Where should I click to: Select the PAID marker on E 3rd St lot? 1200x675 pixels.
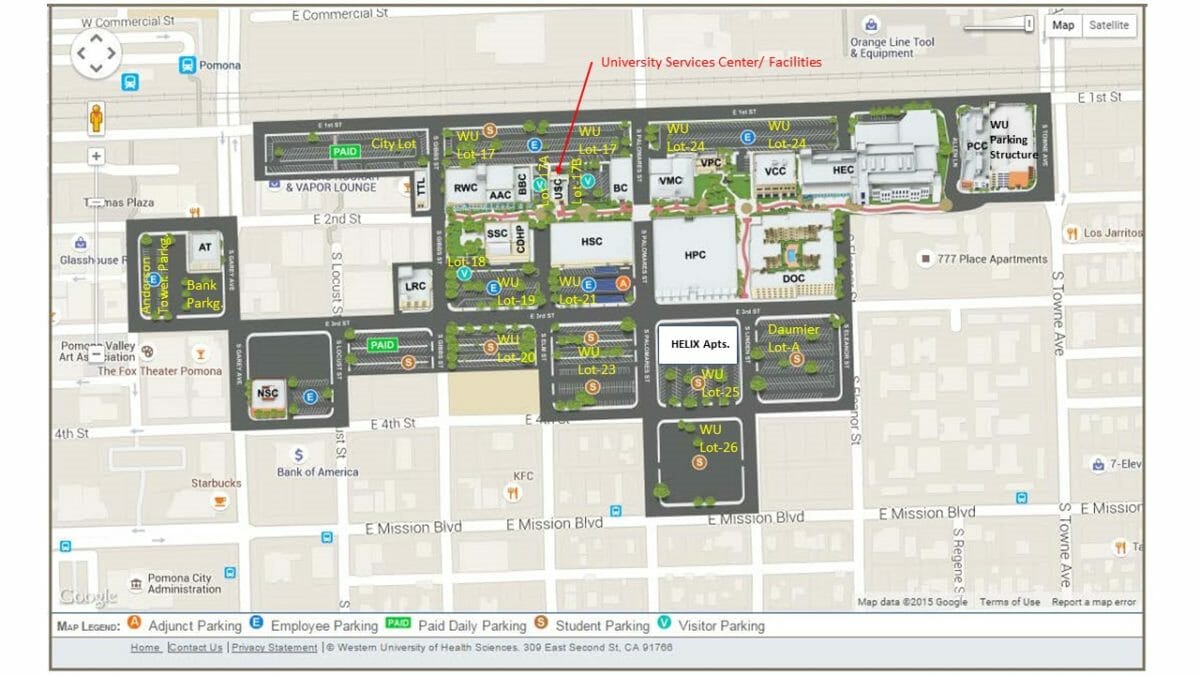[383, 345]
